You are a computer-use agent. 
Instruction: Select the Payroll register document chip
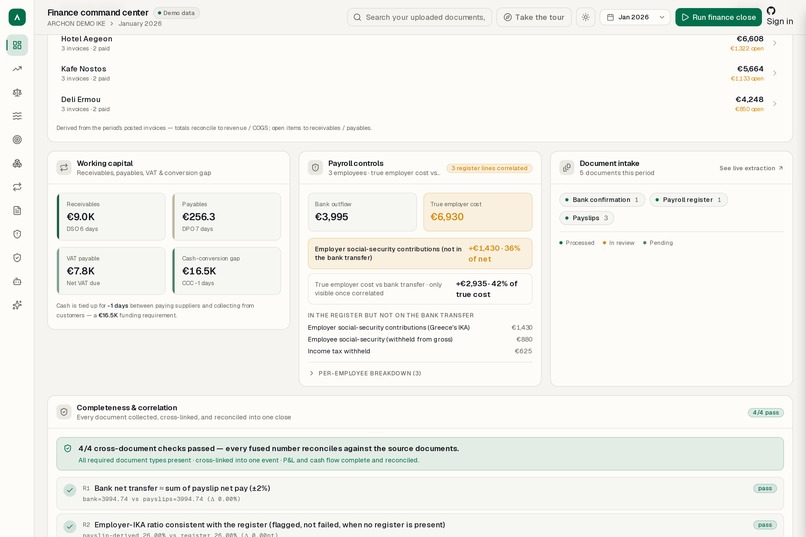[x=689, y=200]
